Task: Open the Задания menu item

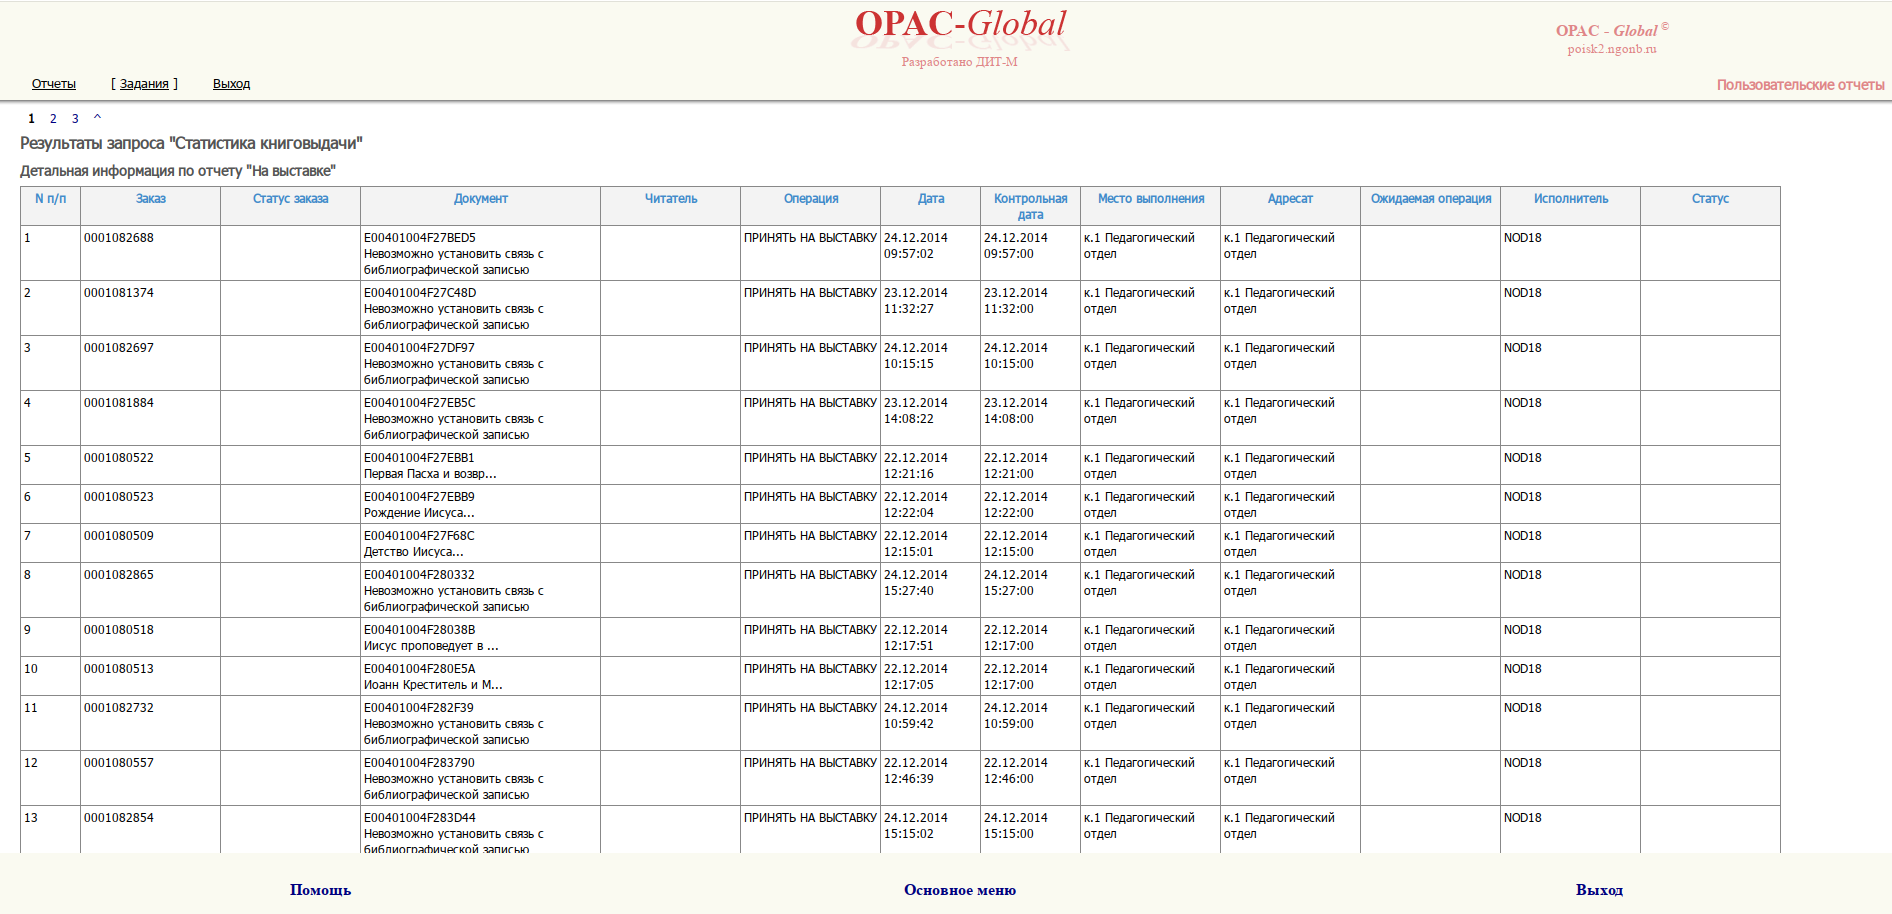Action: (x=144, y=84)
